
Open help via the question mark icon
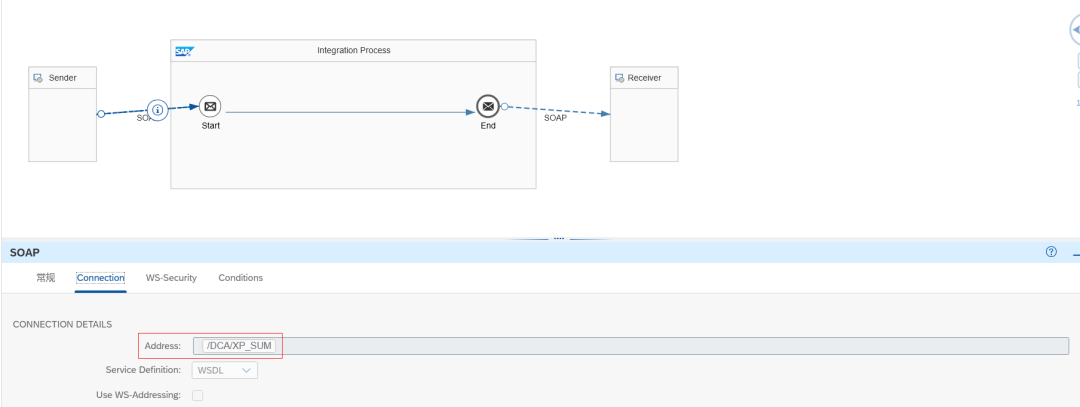coord(1051,252)
